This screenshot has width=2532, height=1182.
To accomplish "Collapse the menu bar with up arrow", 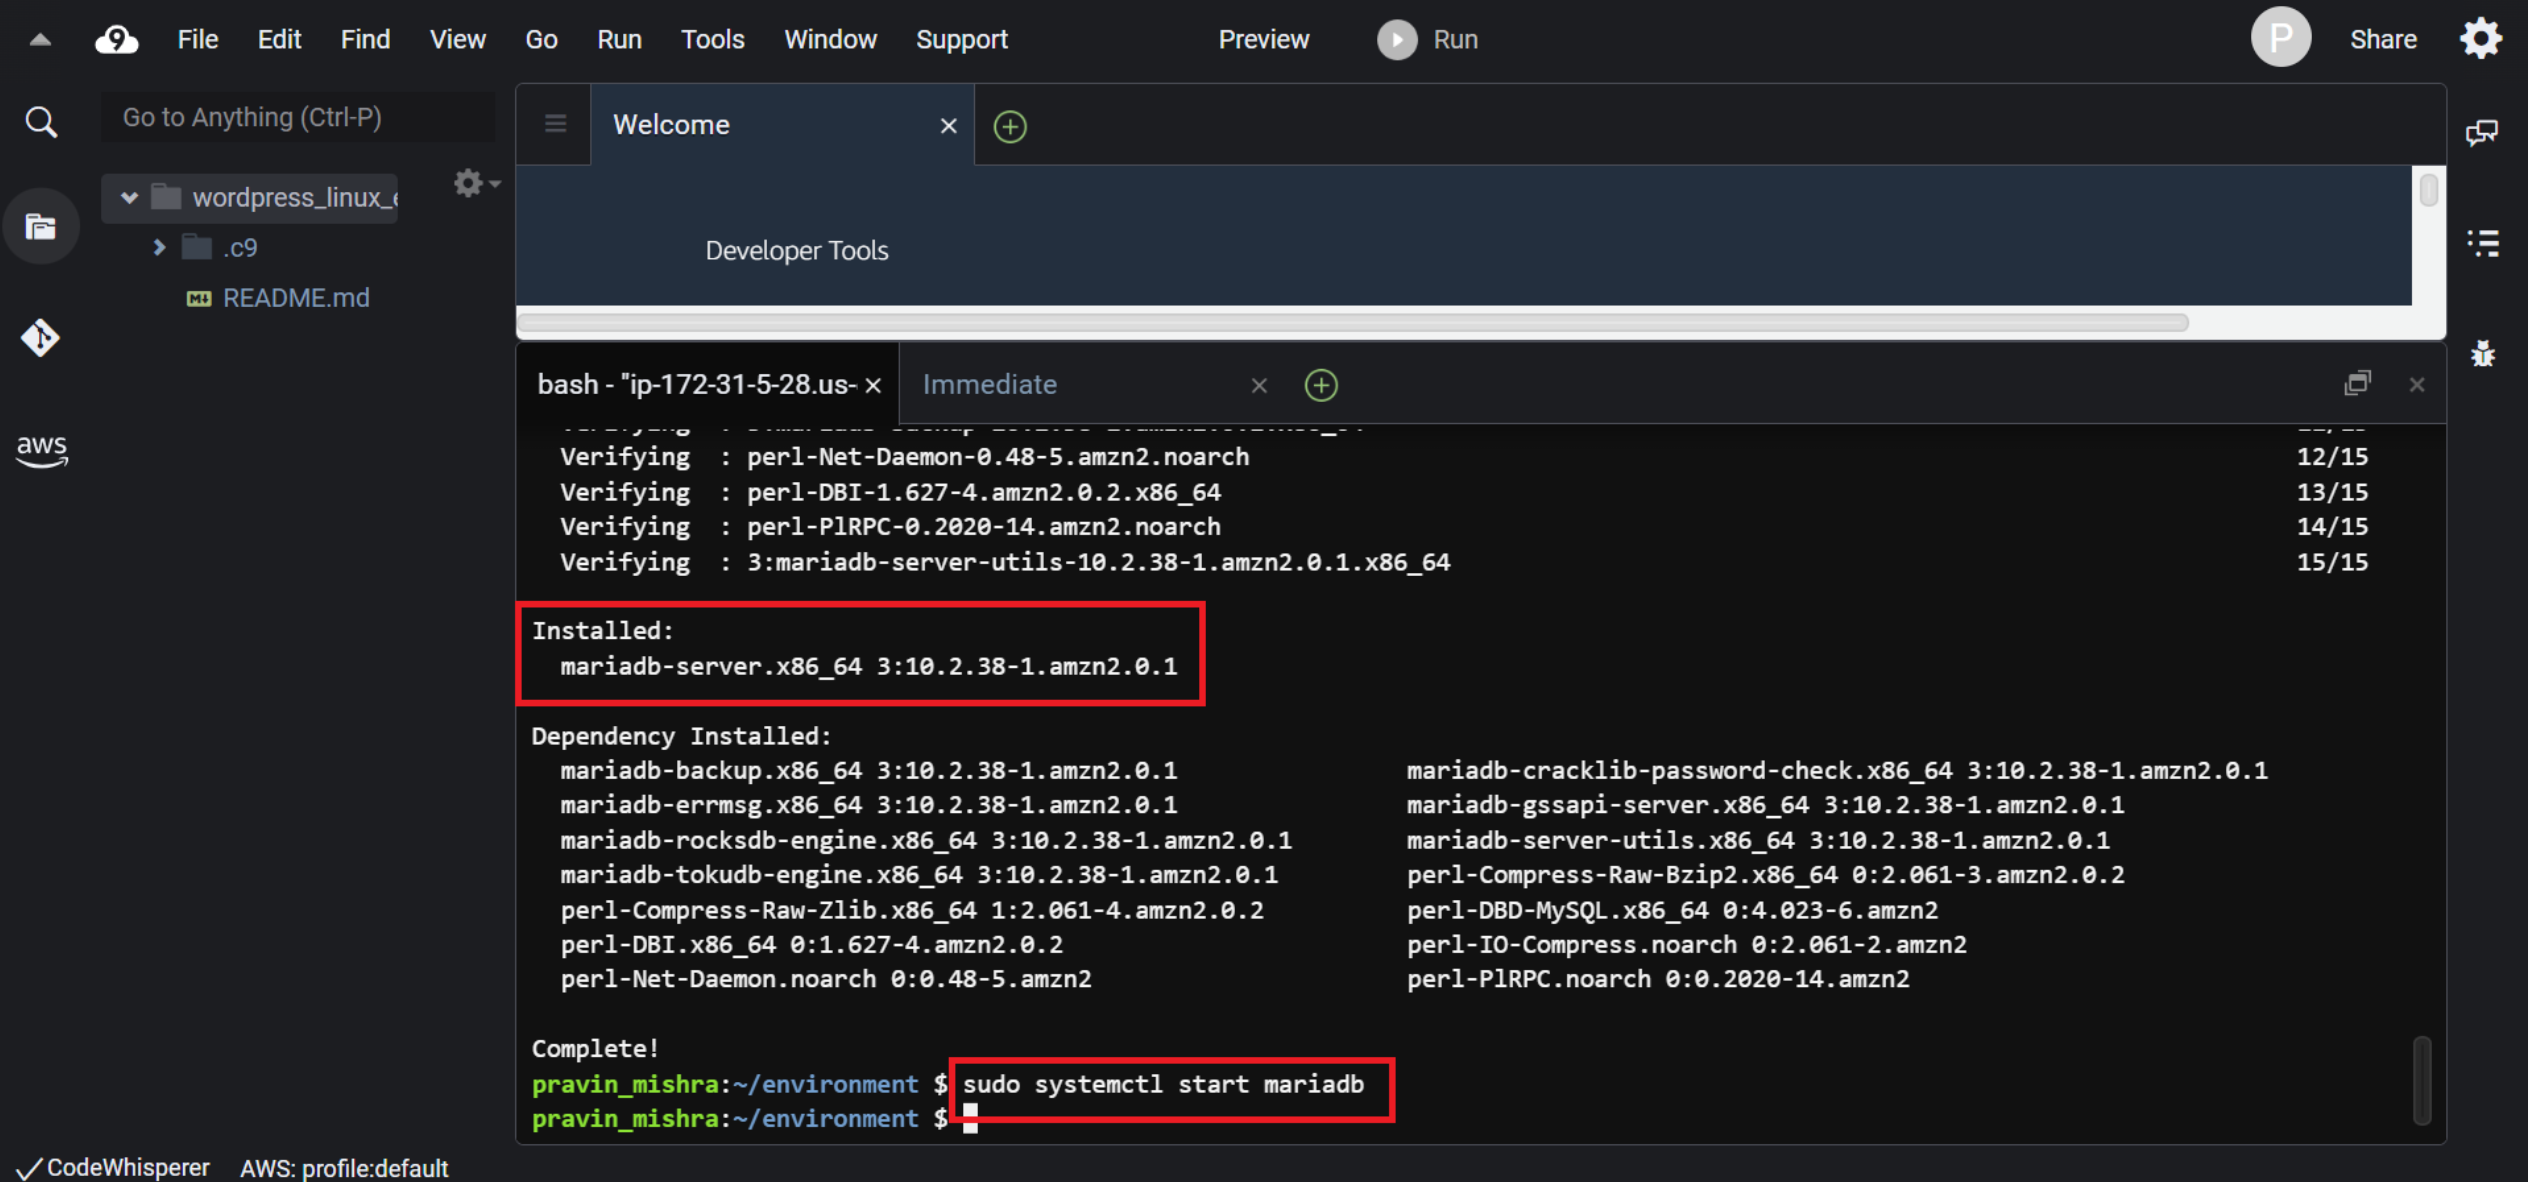I will pos(40,40).
